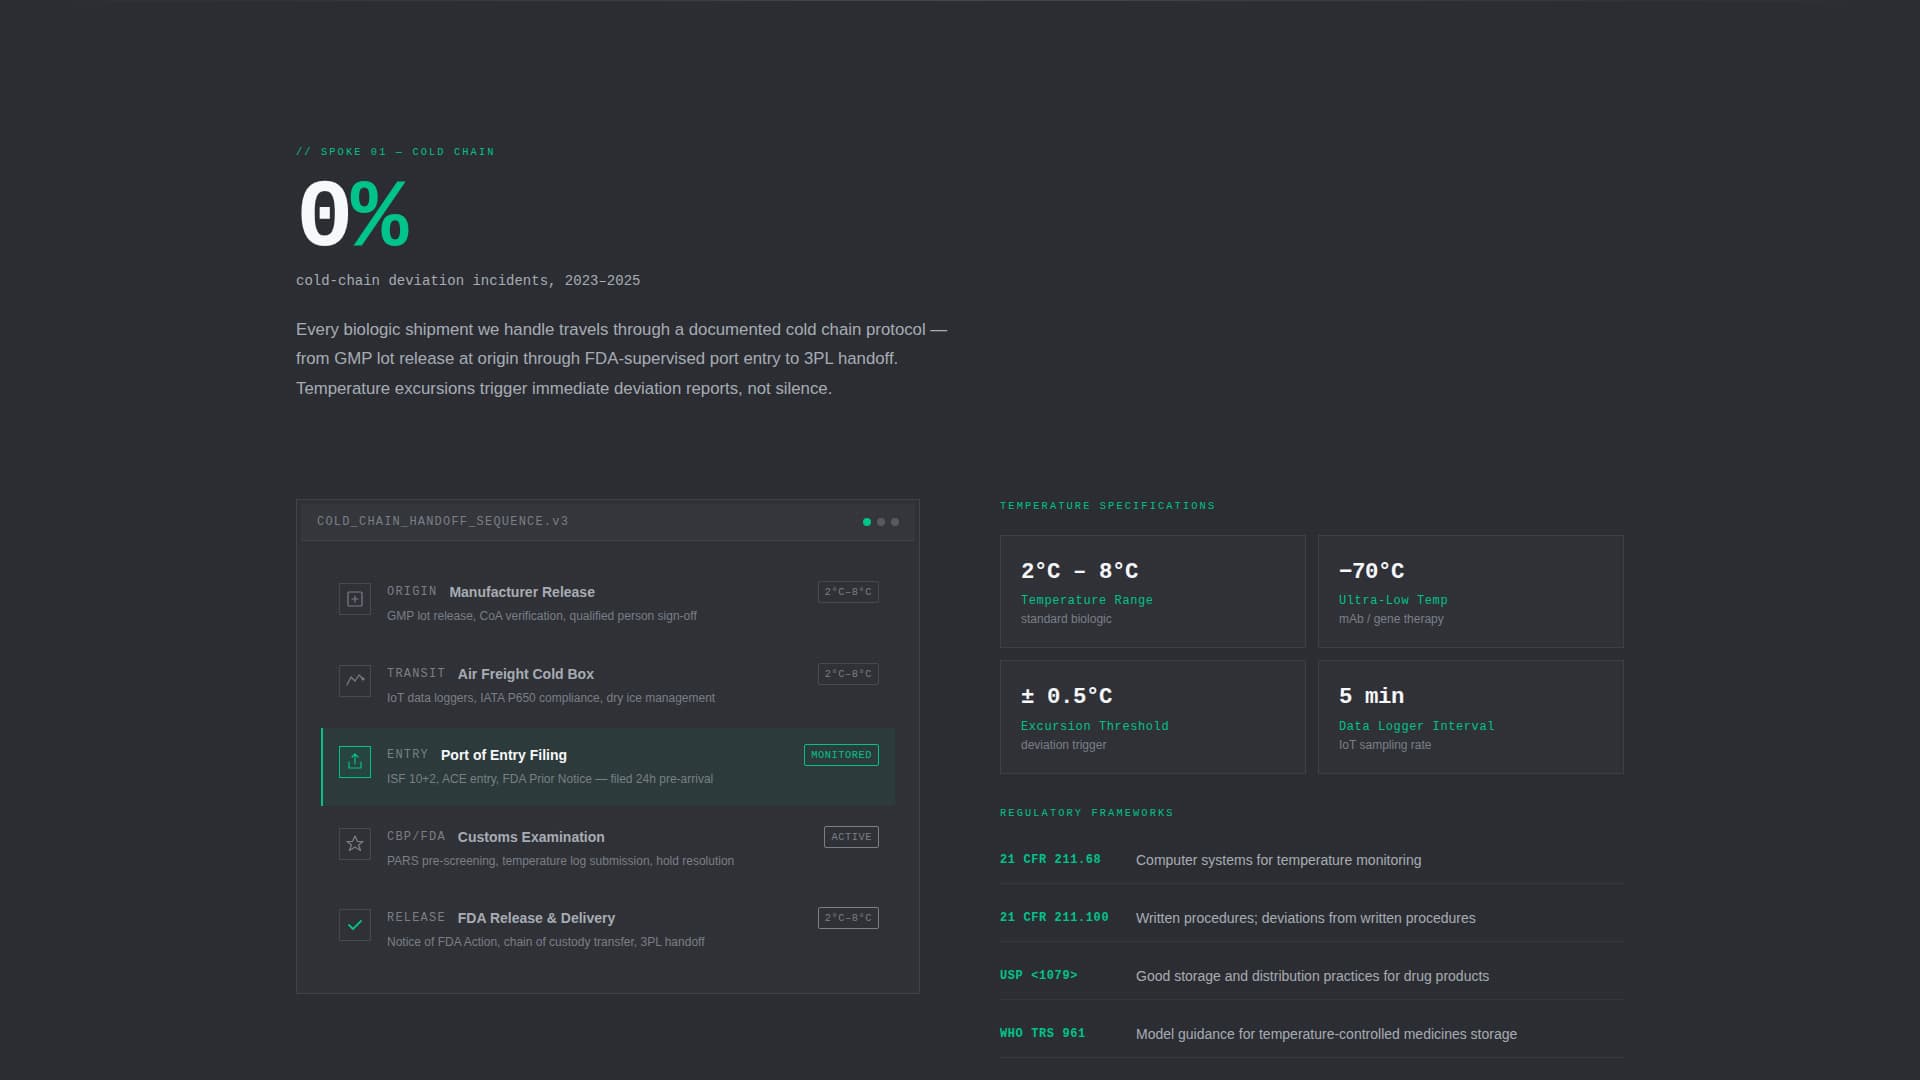The width and height of the screenshot is (1920, 1080).
Task: Click the Air Freight transit chart icon
Action: pos(355,681)
